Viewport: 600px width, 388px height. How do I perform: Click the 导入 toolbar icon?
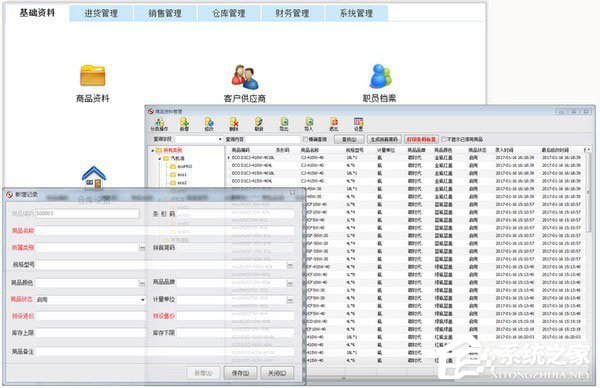[309, 124]
